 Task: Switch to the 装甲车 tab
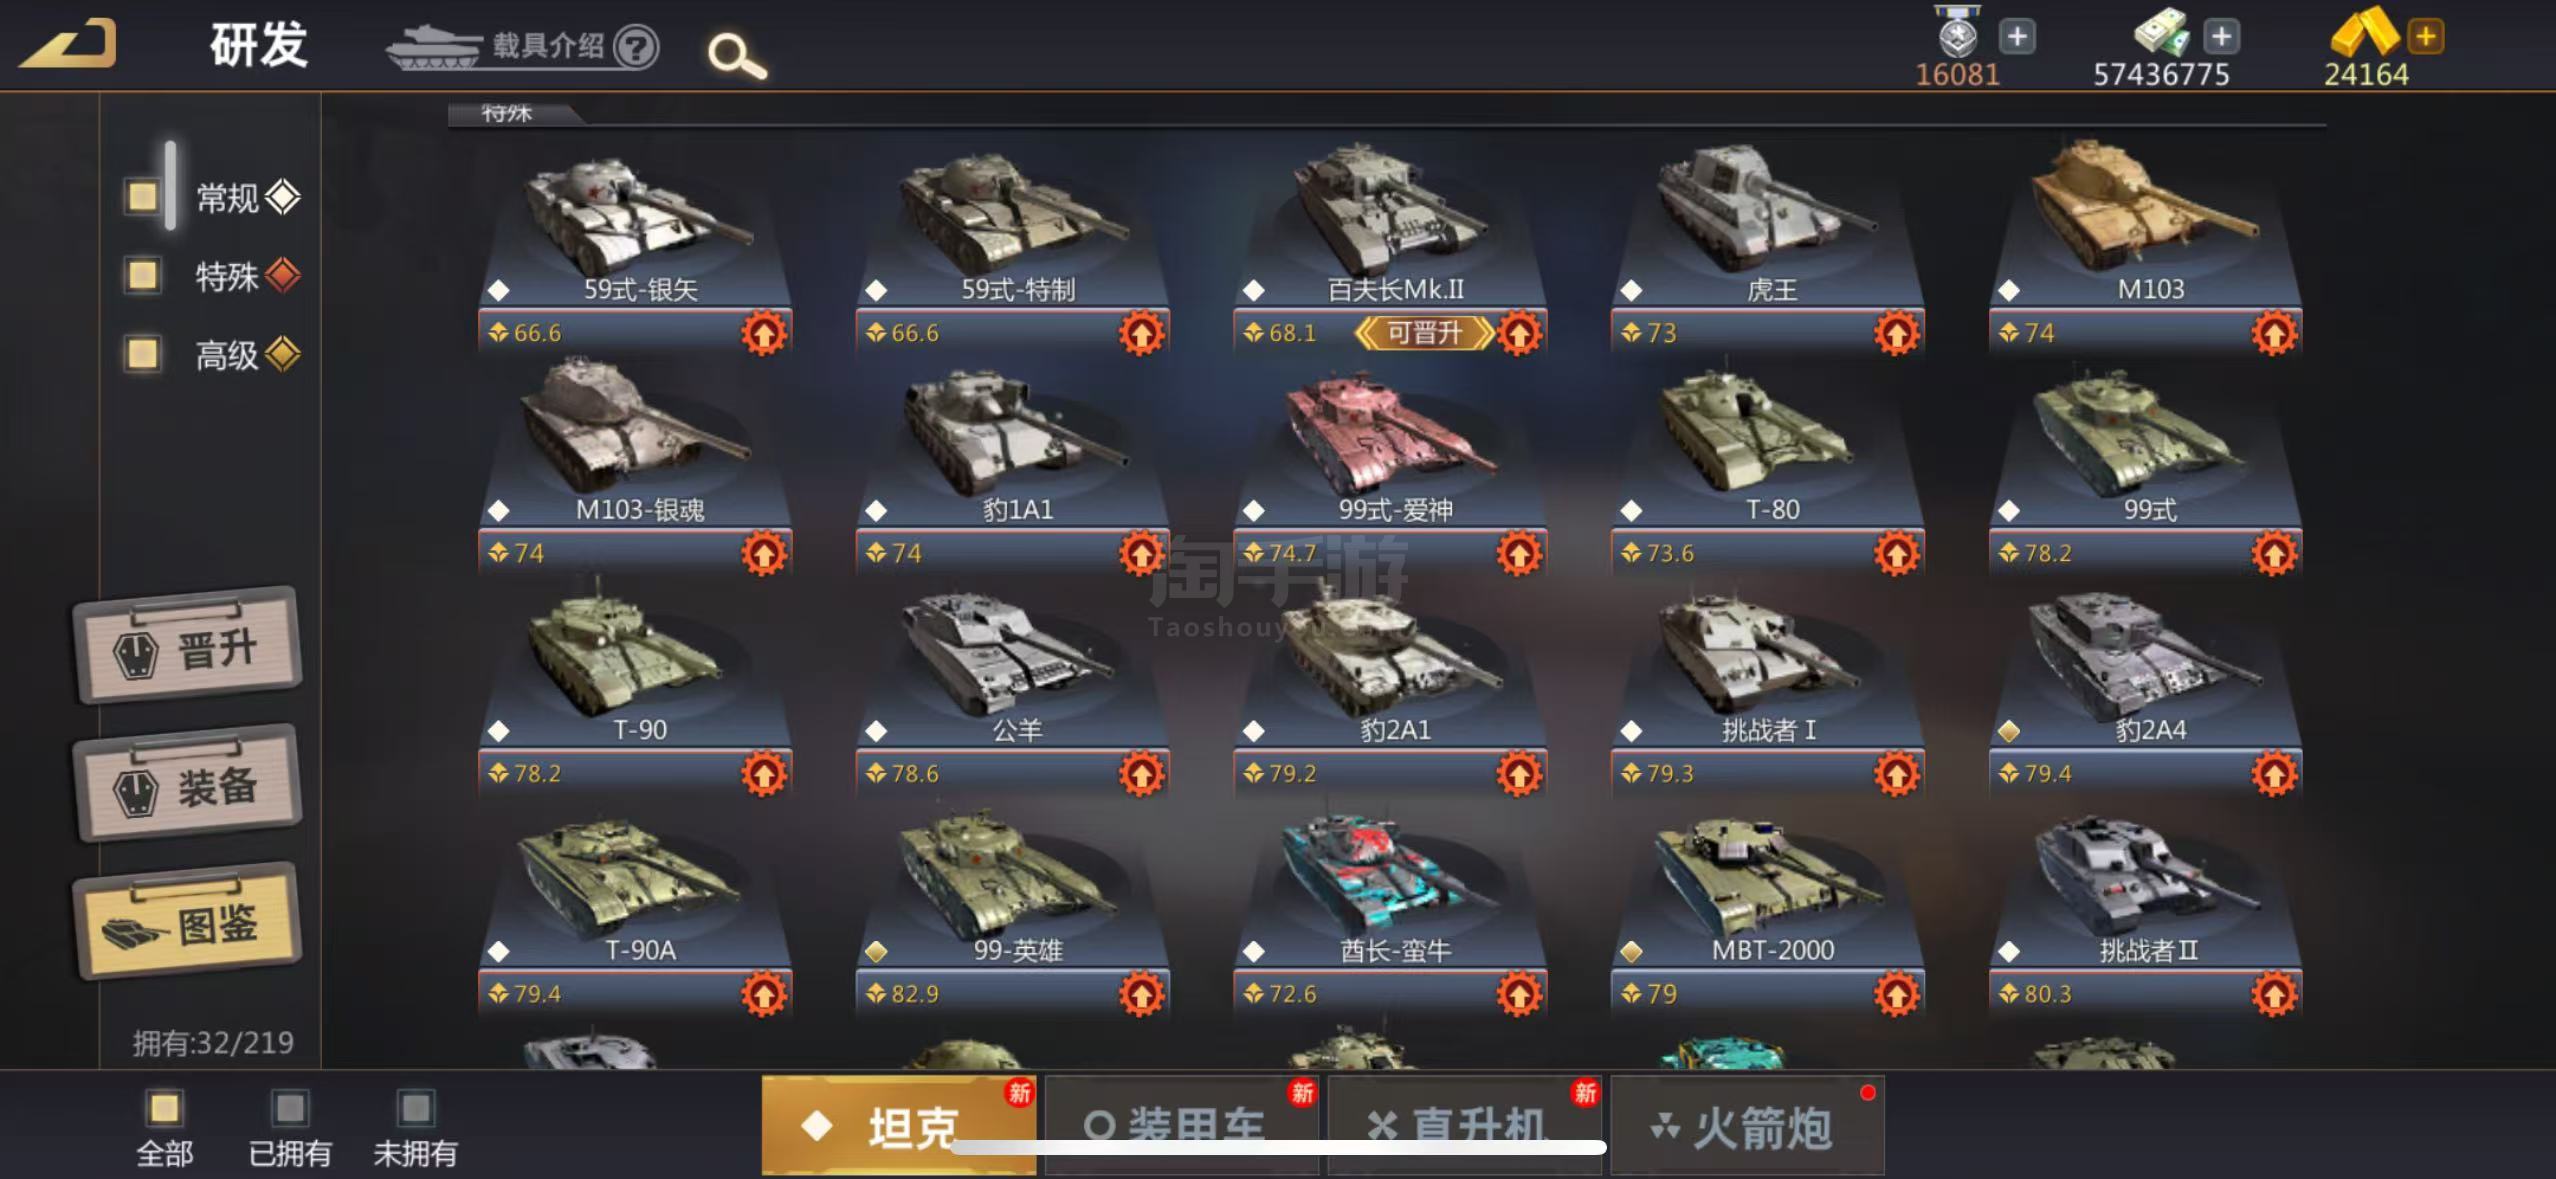pyautogui.click(x=1182, y=1125)
